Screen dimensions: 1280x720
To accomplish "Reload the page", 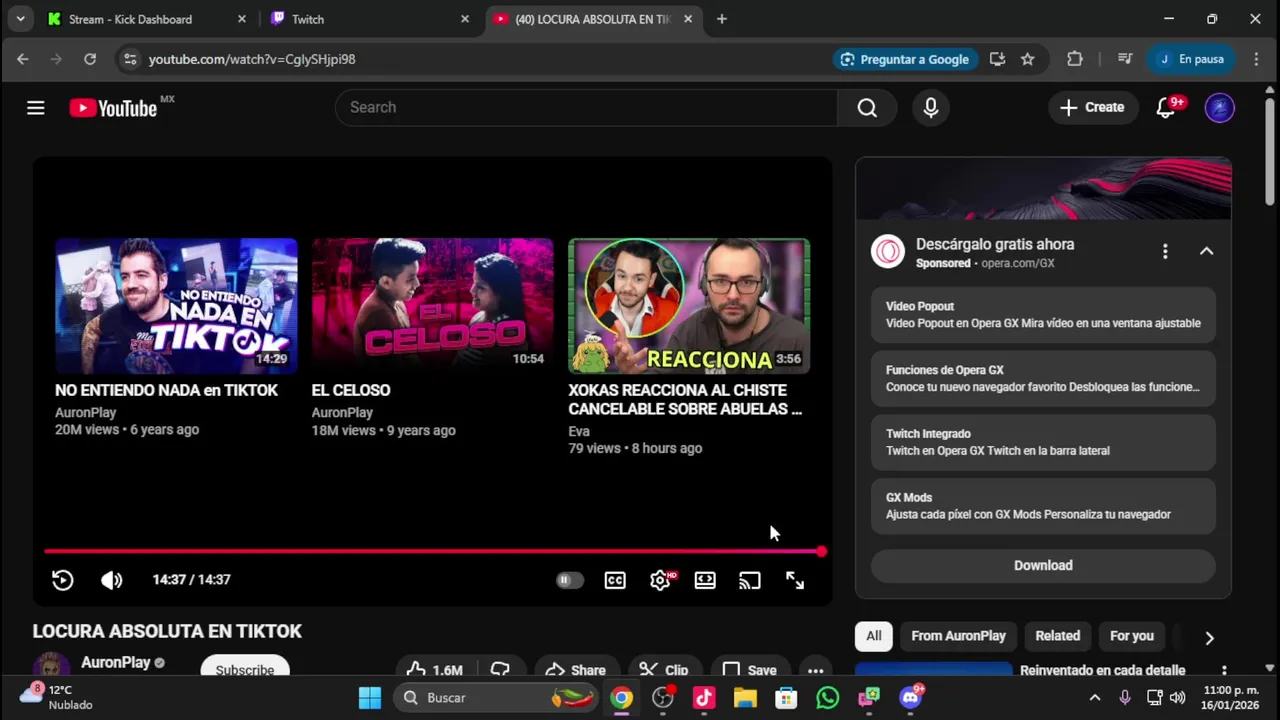I will point(90,59).
